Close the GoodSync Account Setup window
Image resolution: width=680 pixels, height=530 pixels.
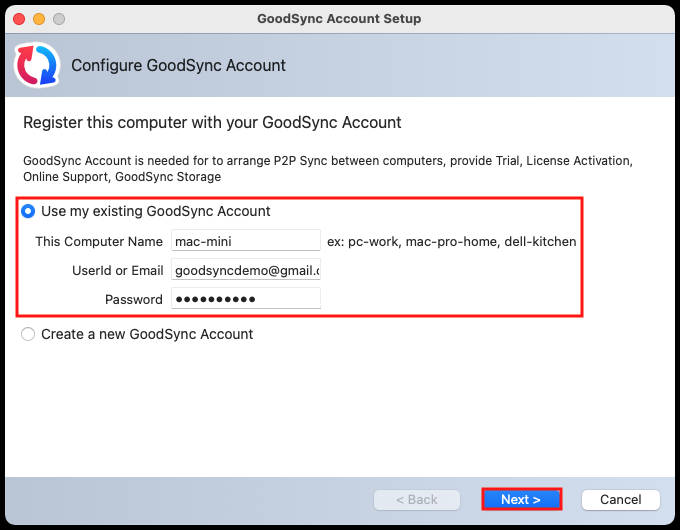(x=19, y=19)
